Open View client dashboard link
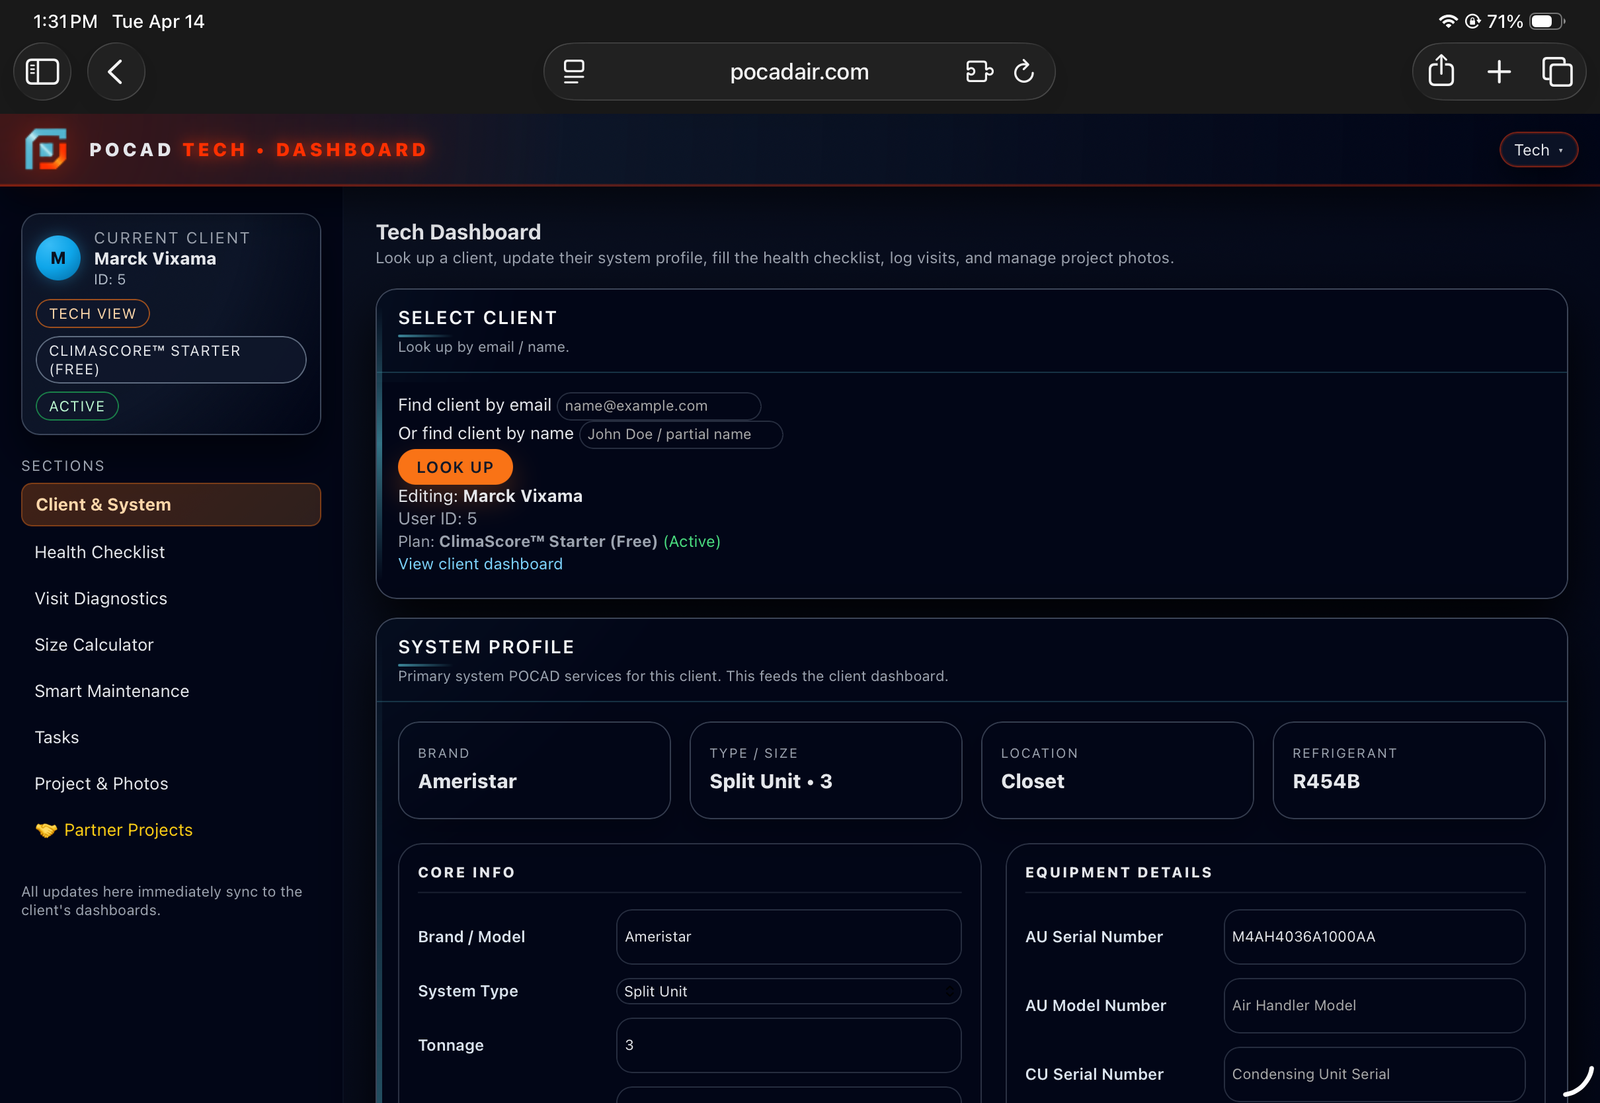Viewport: 1600px width, 1103px height. tap(480, 564)
